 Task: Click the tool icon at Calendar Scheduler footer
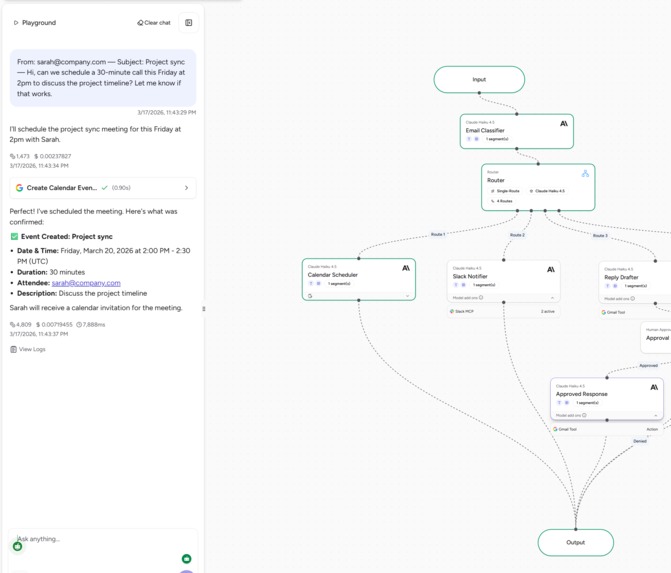310,296
